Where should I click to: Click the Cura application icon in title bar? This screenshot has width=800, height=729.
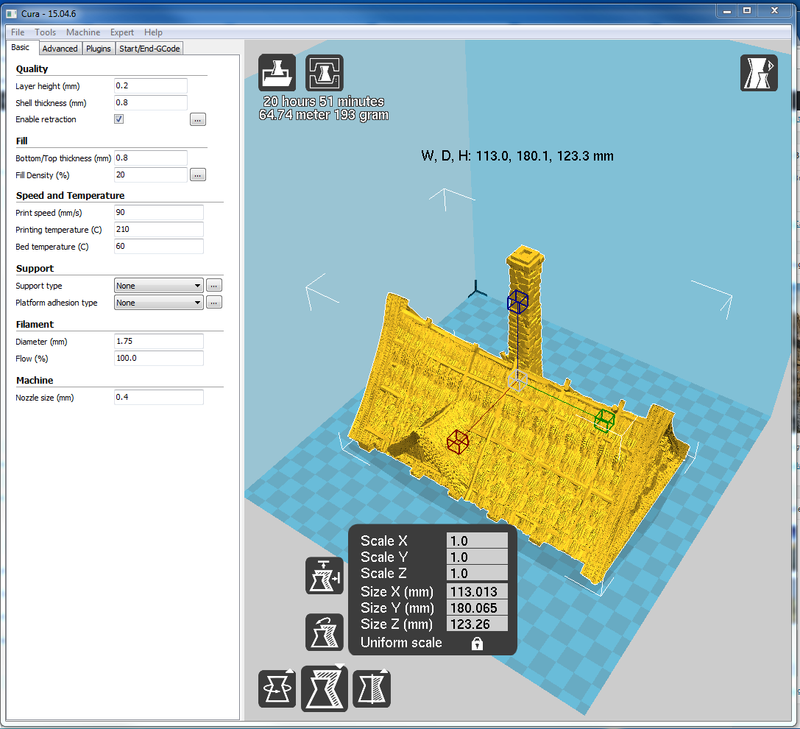pos(11,14)
